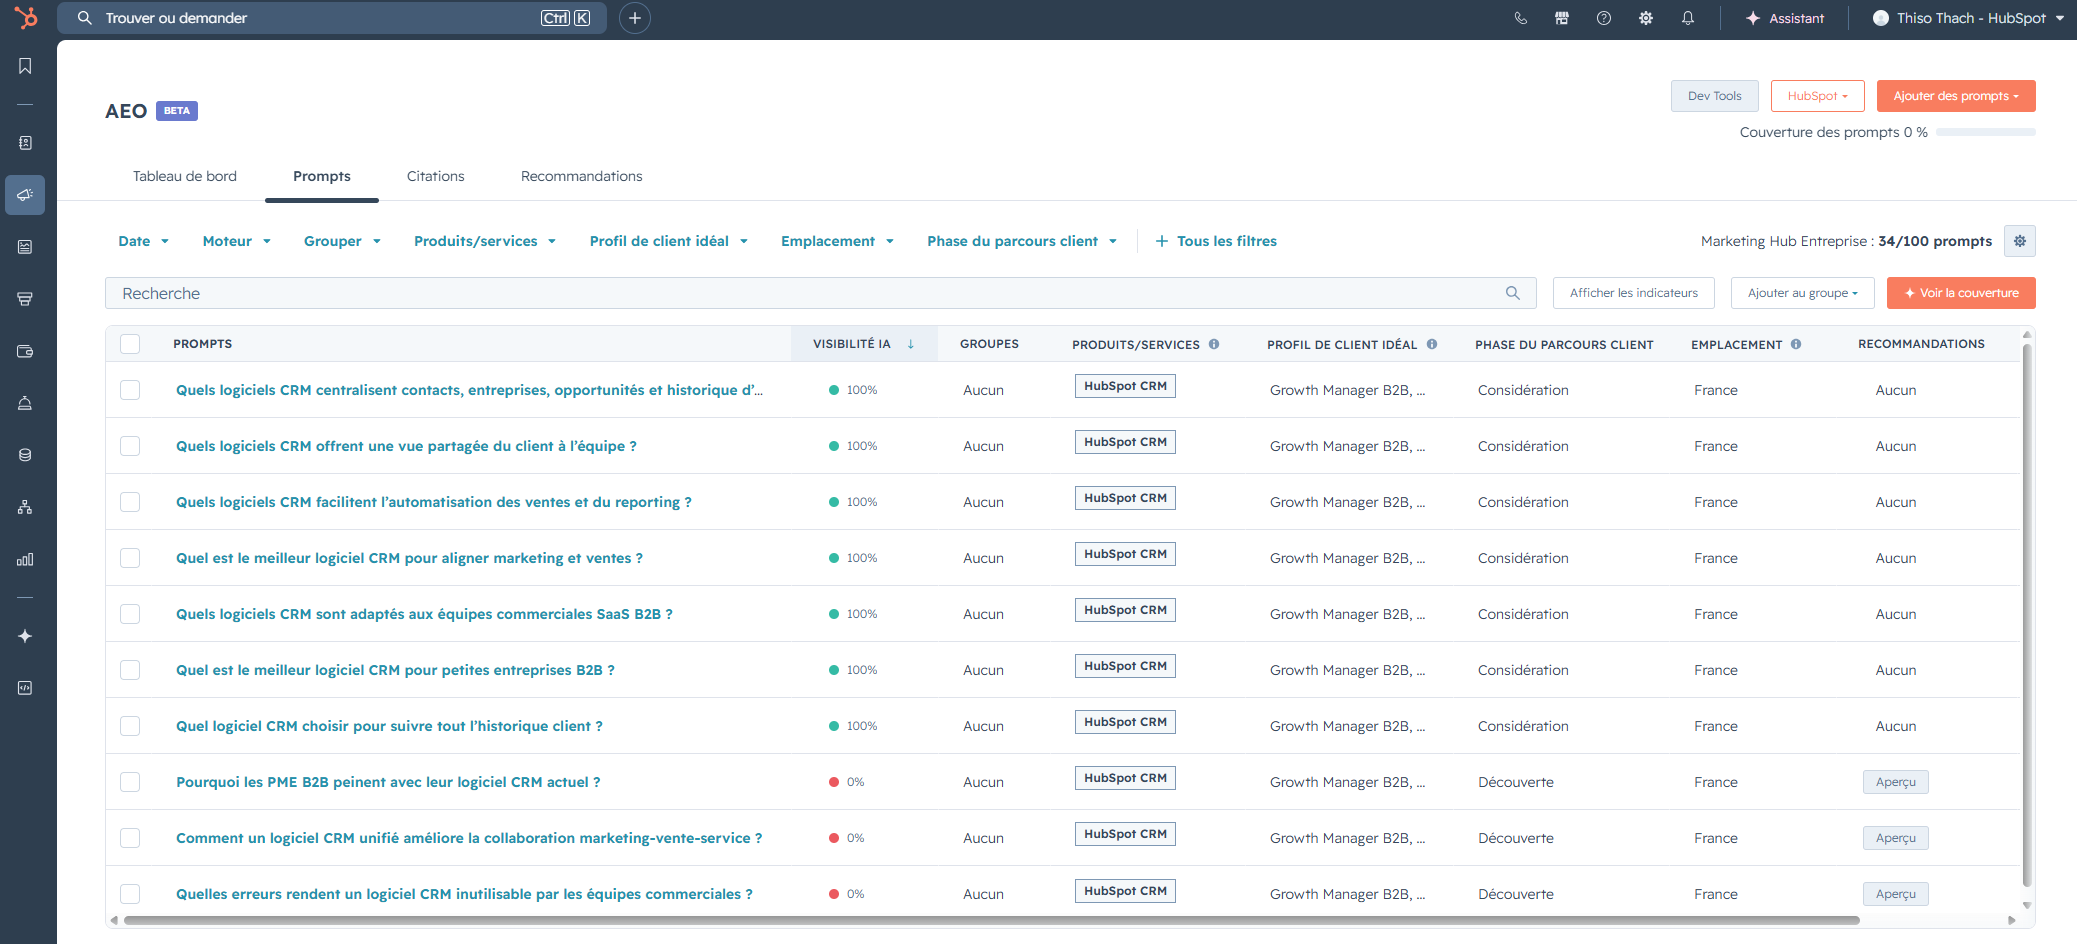Select the Marketing megaphone sidebar icon
This screenshot has width=2077, height=944.
pos(25,195)
